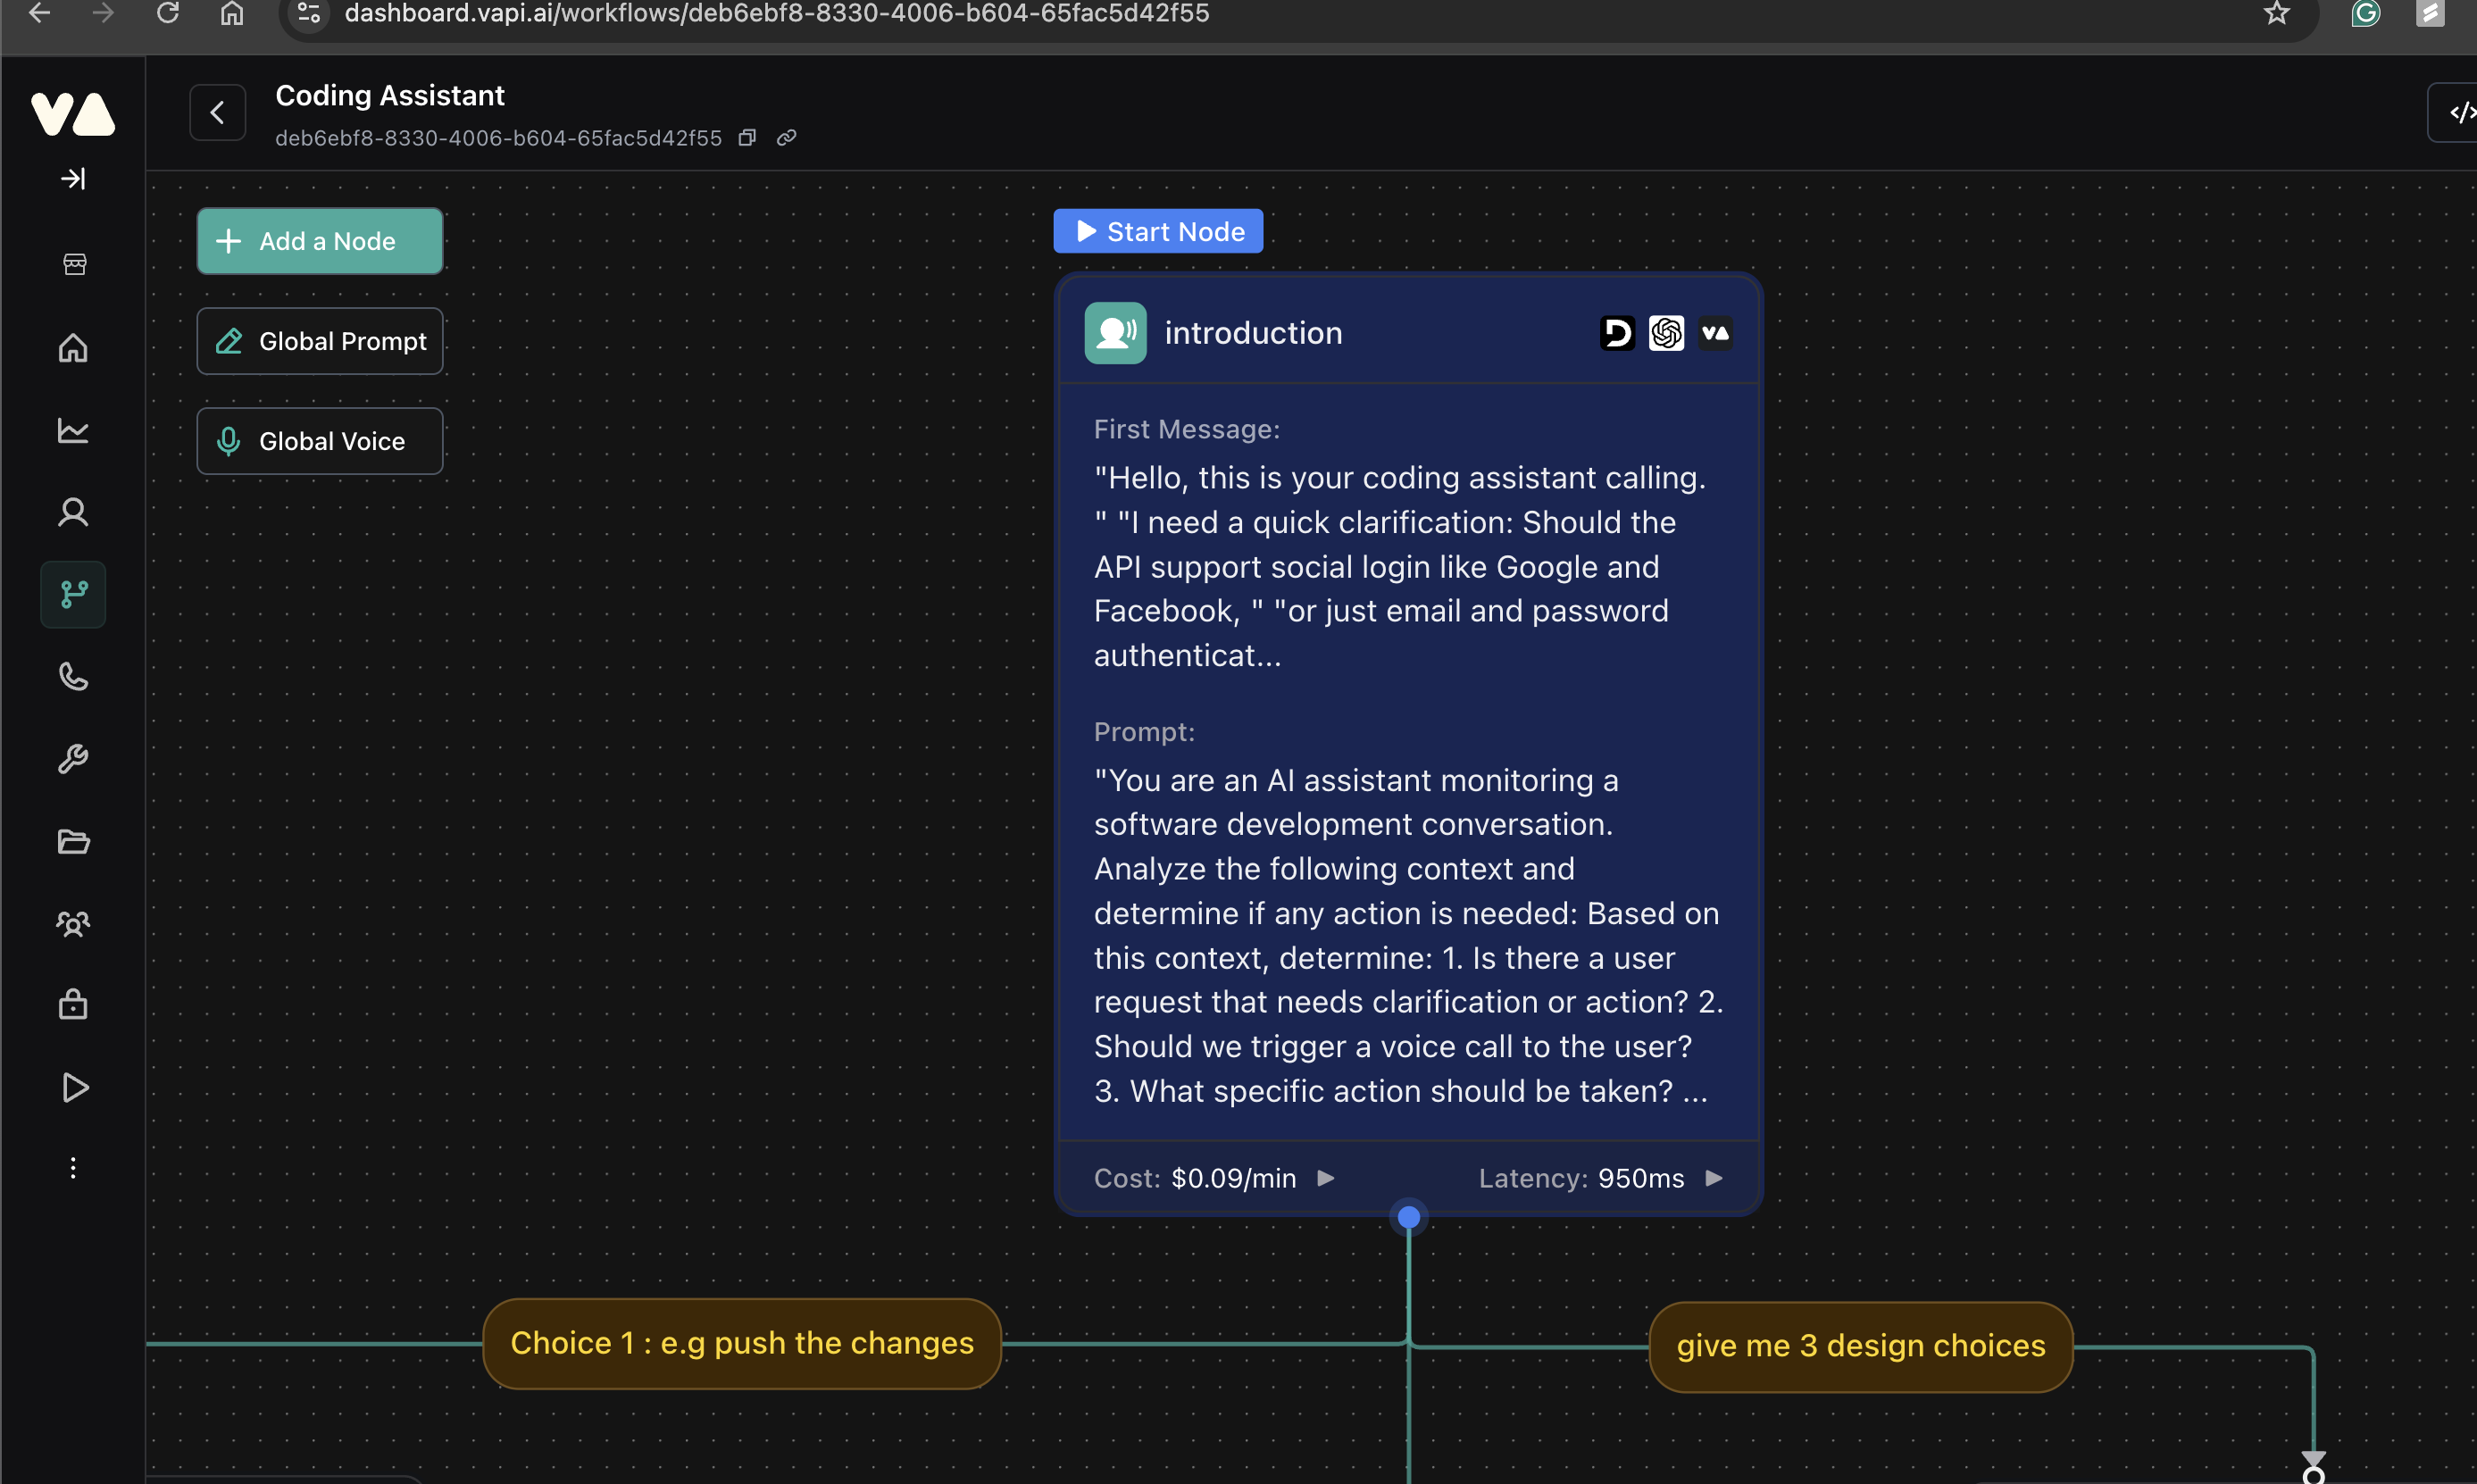Open the Global Prompt editor
The image size is (2477, 1484).
(319, 341)
